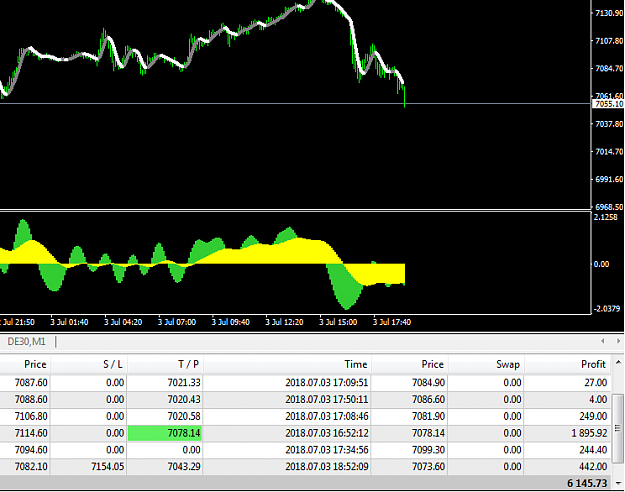This screenshot has height=492, width=625.
Task: Click the total profit 6 145.73
Action: pyautogui.click(x=587, y=483)
